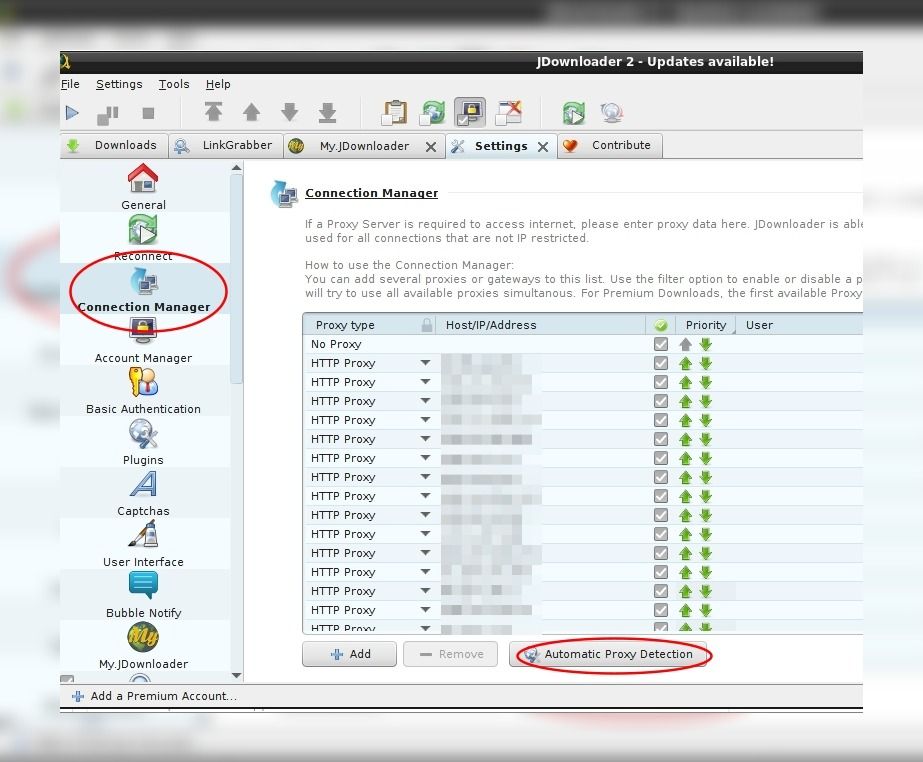Move selection to top arrow icon

point(214,112)
